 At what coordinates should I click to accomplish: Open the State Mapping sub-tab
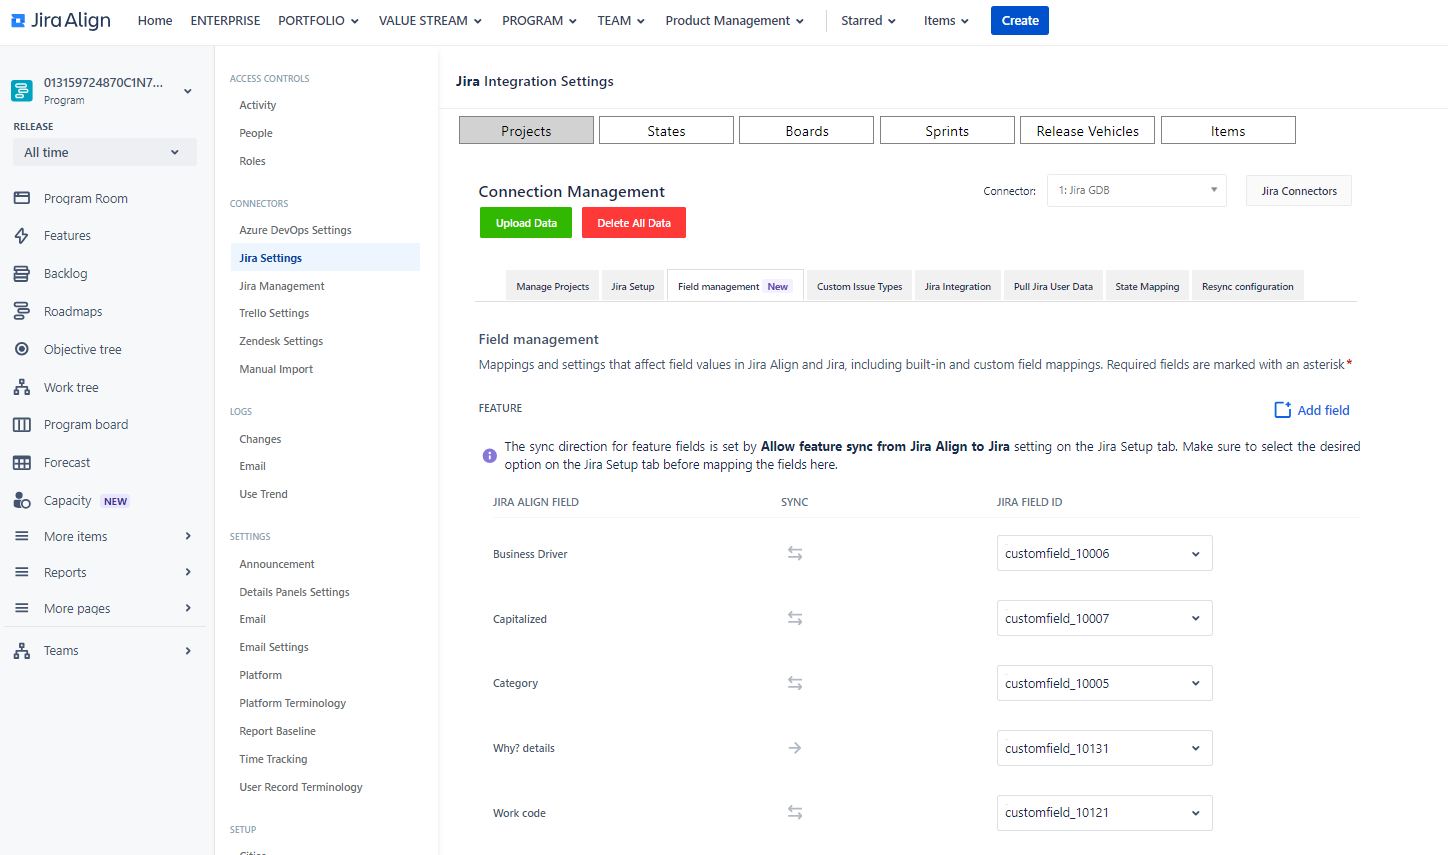[1147, 286]
